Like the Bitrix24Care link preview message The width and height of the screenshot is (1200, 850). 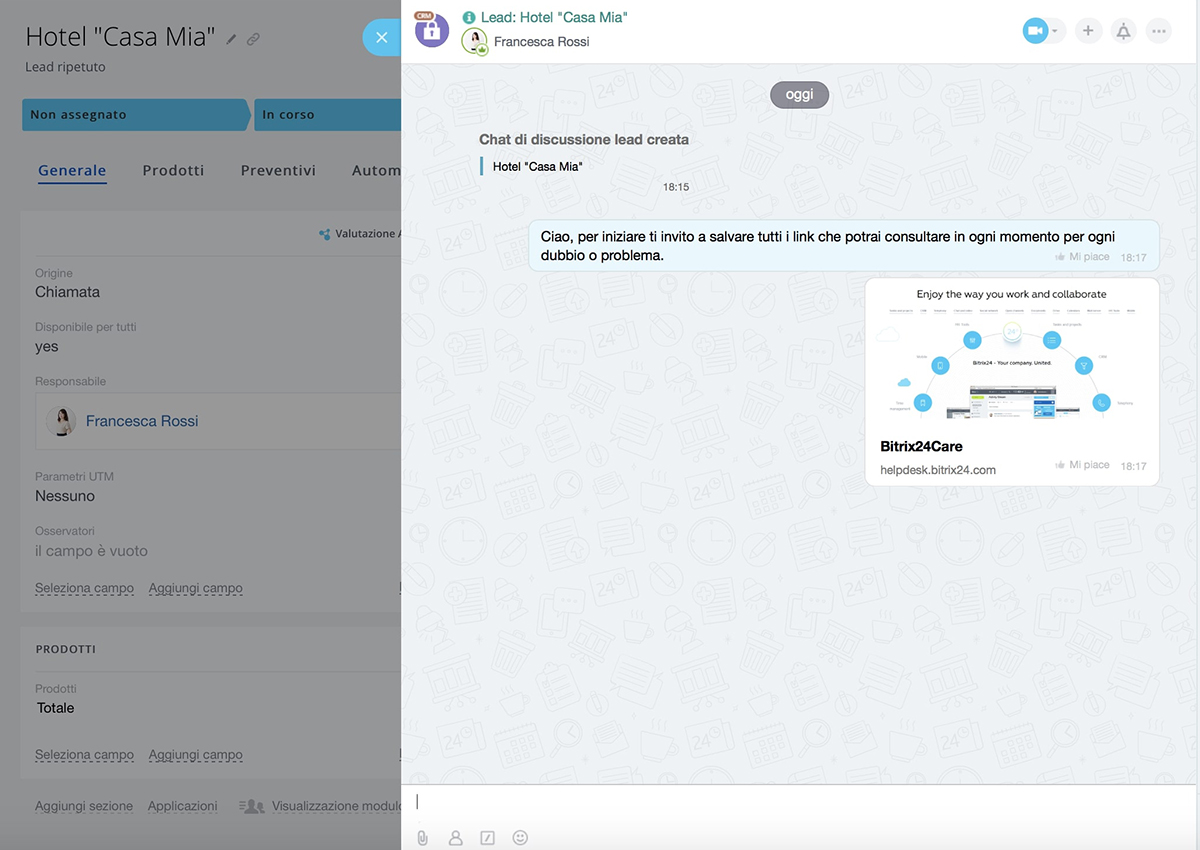[1082, 465]
